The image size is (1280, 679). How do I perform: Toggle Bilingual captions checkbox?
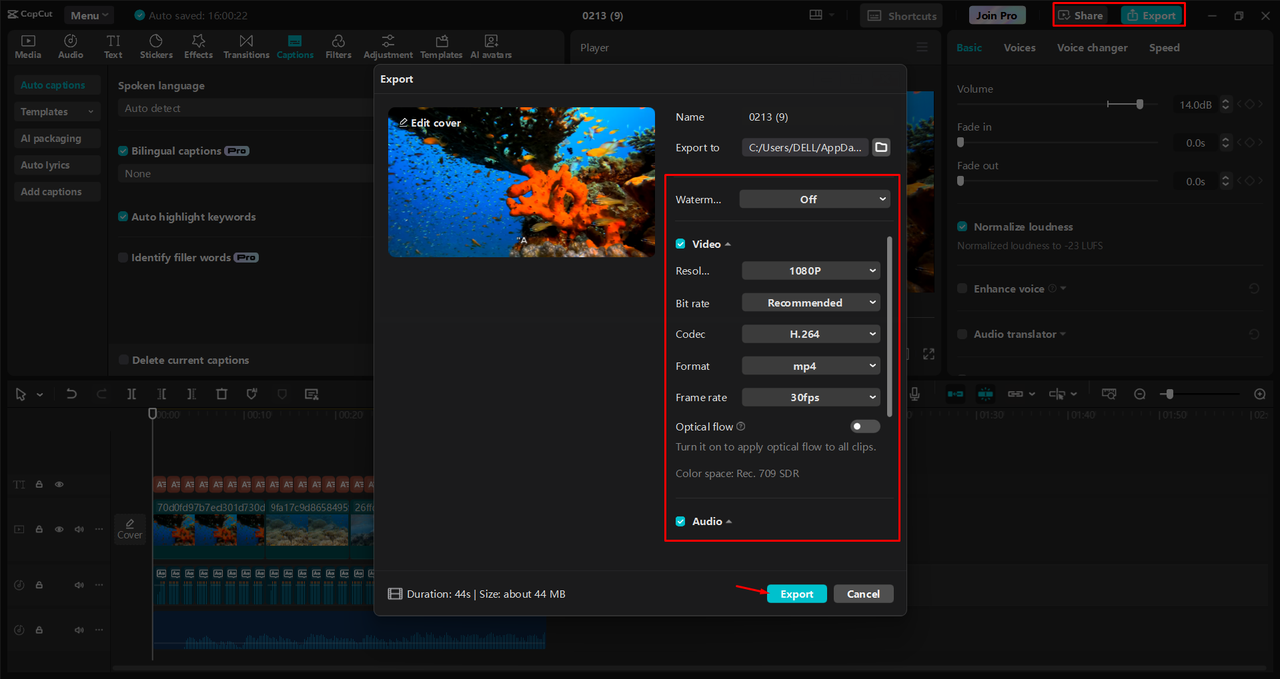click(123, 151)
